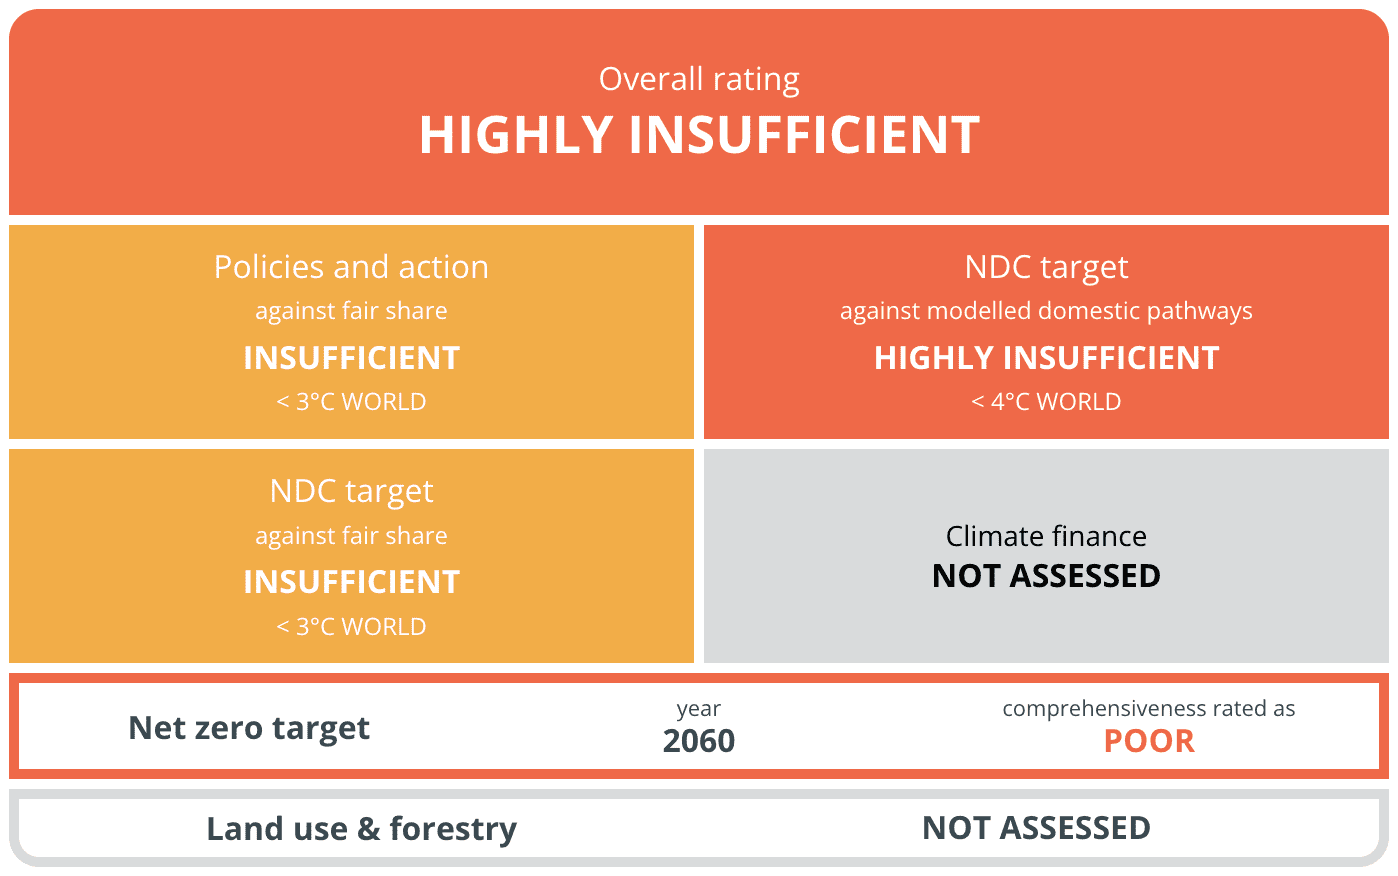Screen dimensions: 1398x876
Task: Select the HIGHLY INSUFFICIENT rating in the NDC target tile
Action: (1046, 358)
